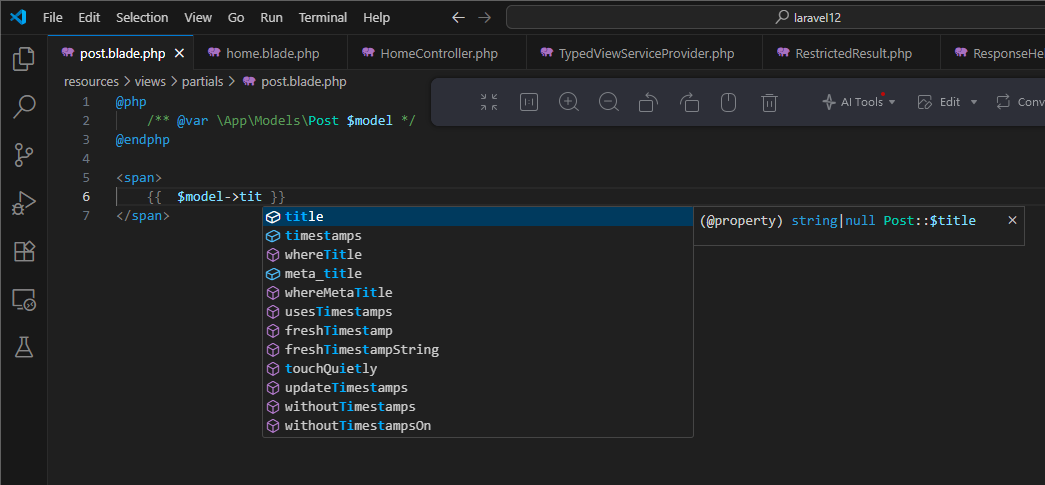Screen dimensions: 1045x485
Task: Switch to TypedViewServiceProvider.php tab
Action: pyautogui.click(x=644, y=53)
